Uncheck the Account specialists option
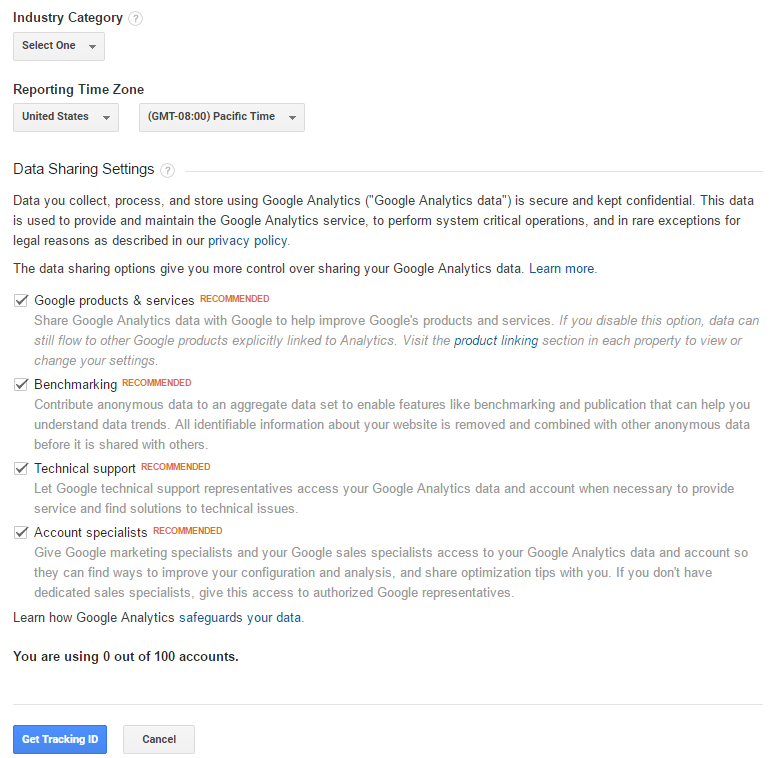777x758 pixels. point(21,532)
